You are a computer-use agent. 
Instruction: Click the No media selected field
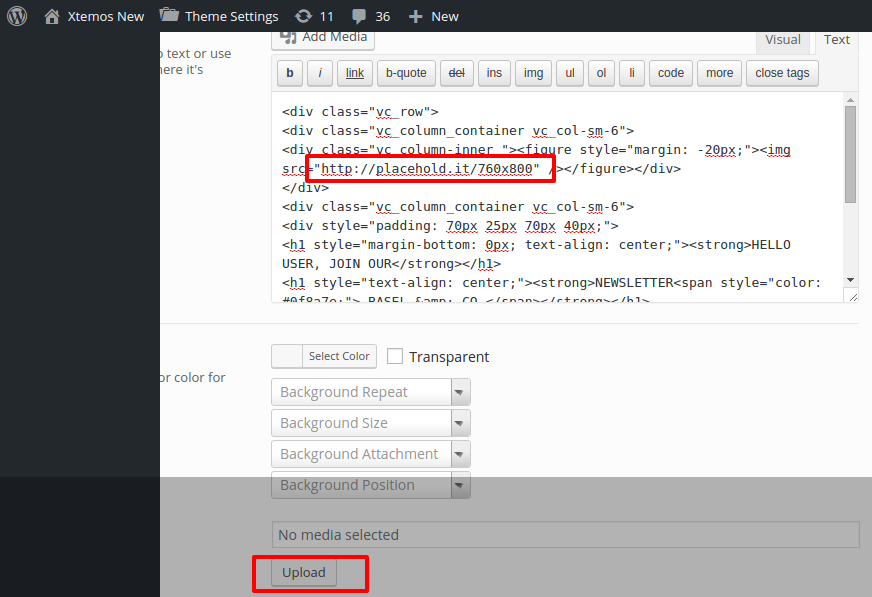pos(565,535)
